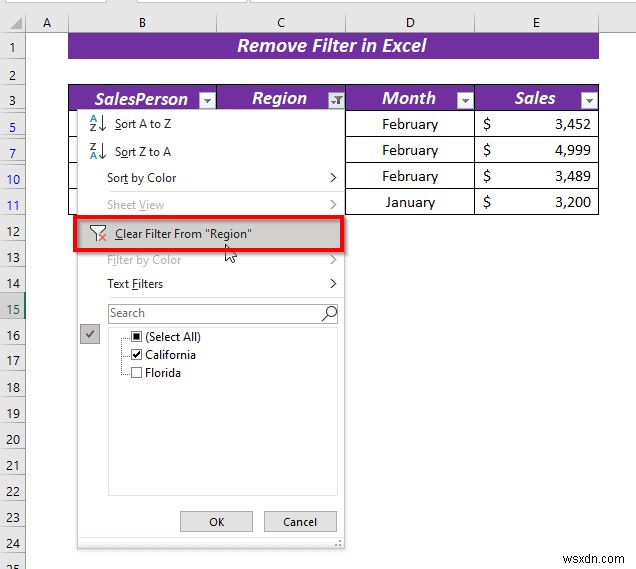Image resolution: width=636 pixels, height=569 pixels.
Task: Choose Sort A to Z
Action: pyautogui.click(x=211, y=124)
